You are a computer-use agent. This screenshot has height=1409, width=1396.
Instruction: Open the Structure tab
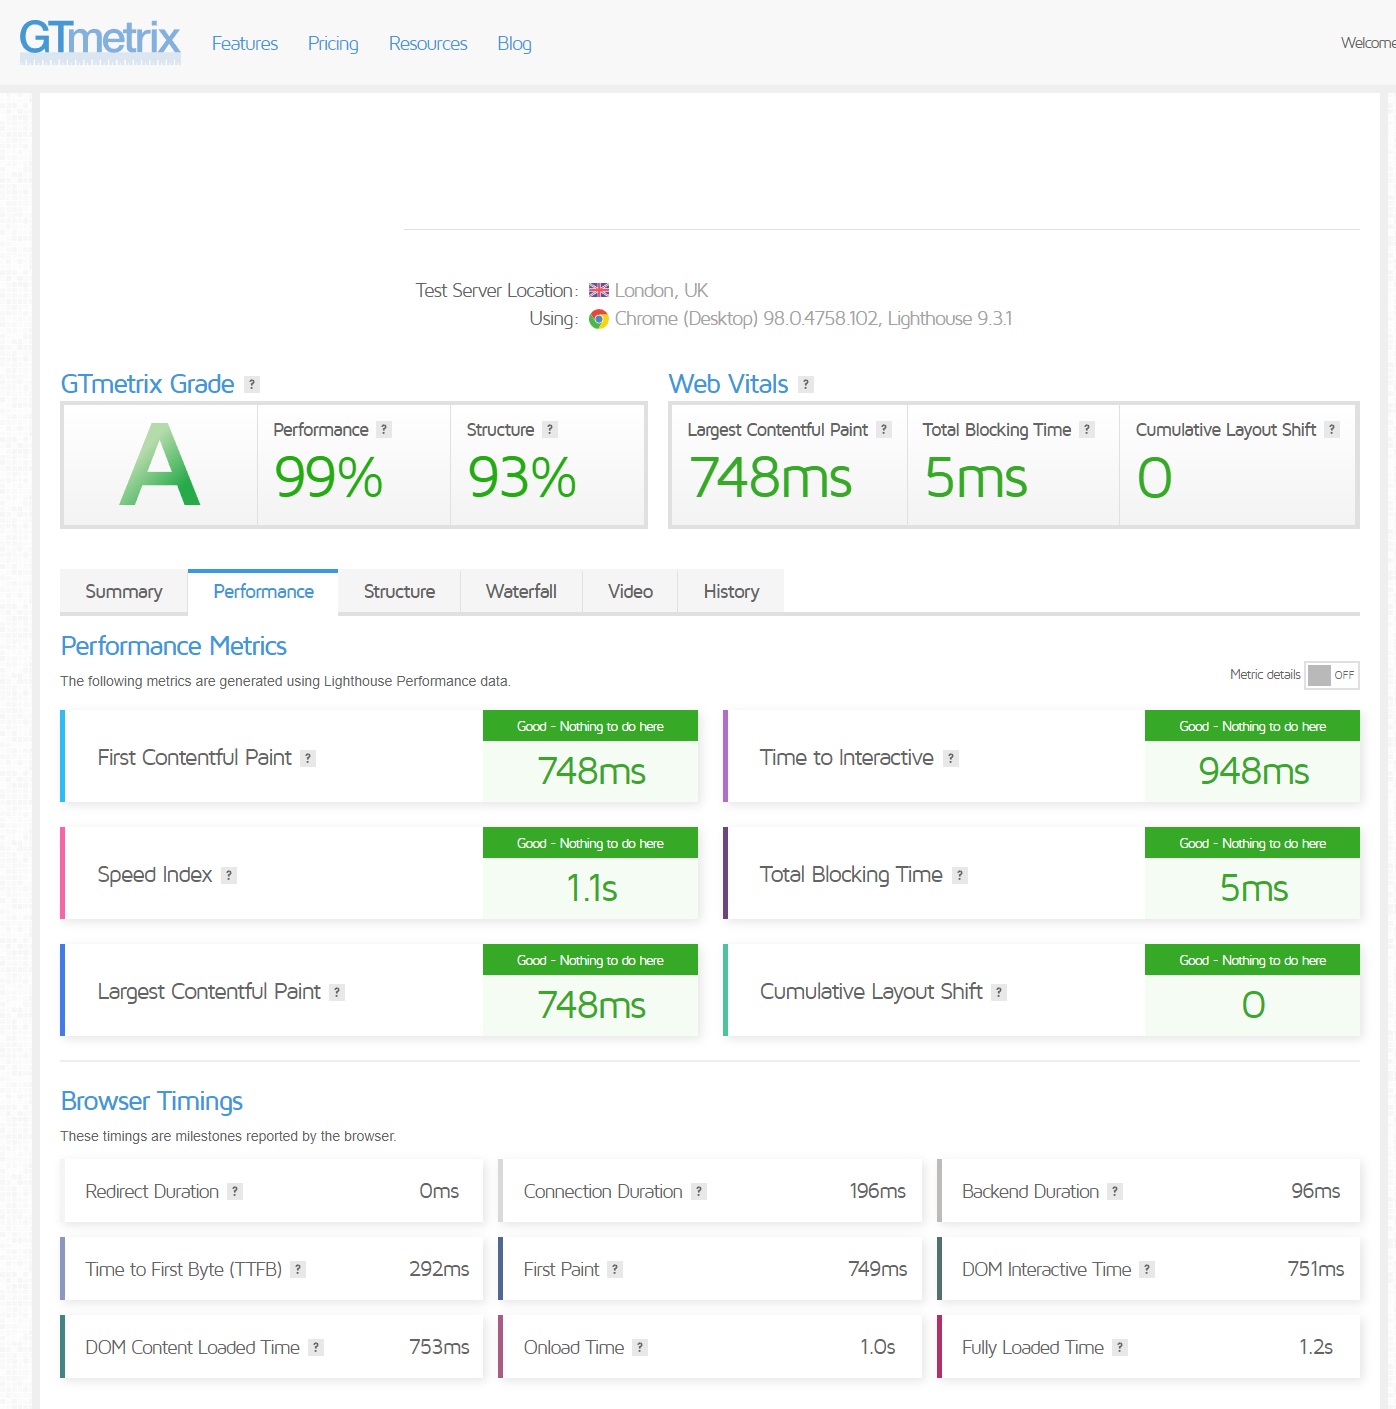399,591
